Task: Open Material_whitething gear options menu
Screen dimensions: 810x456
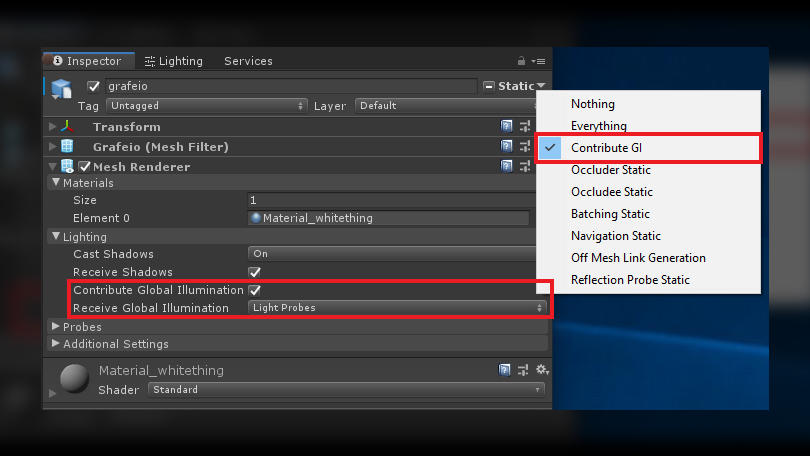Action: point(542,370)
